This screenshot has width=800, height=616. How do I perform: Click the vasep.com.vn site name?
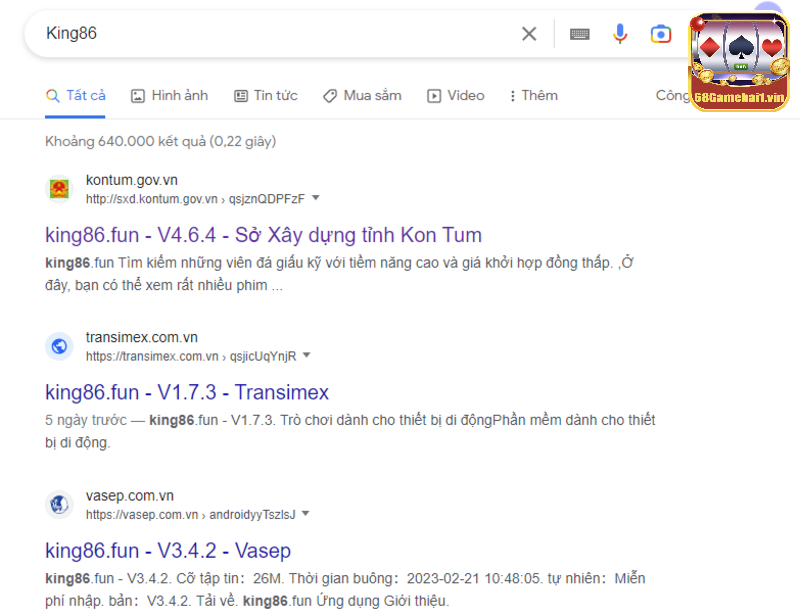[130, 496]
